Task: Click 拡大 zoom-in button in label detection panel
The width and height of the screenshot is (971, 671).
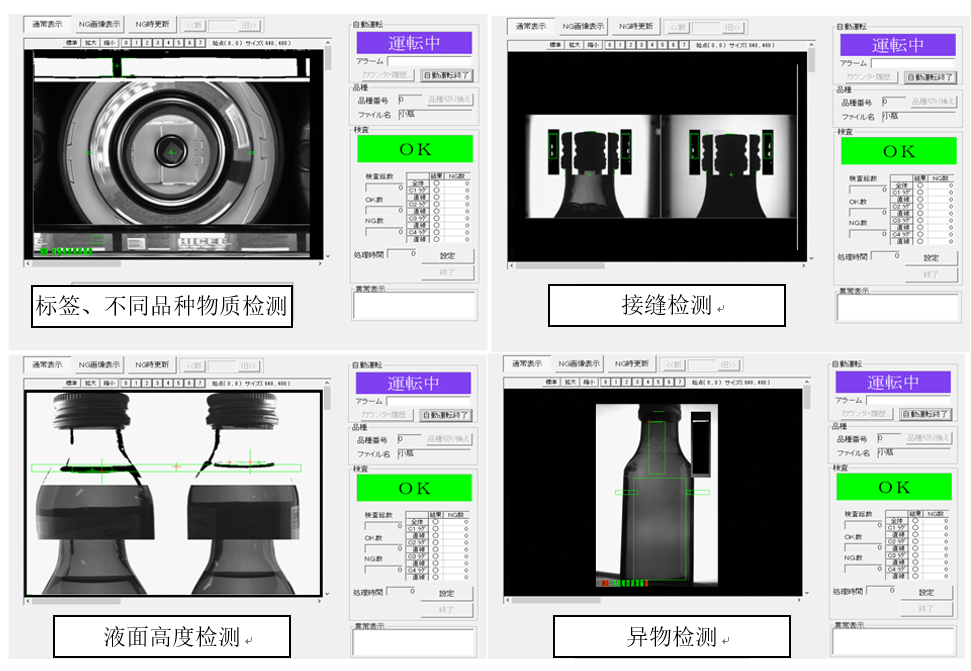Action: [x=90, y=43]
